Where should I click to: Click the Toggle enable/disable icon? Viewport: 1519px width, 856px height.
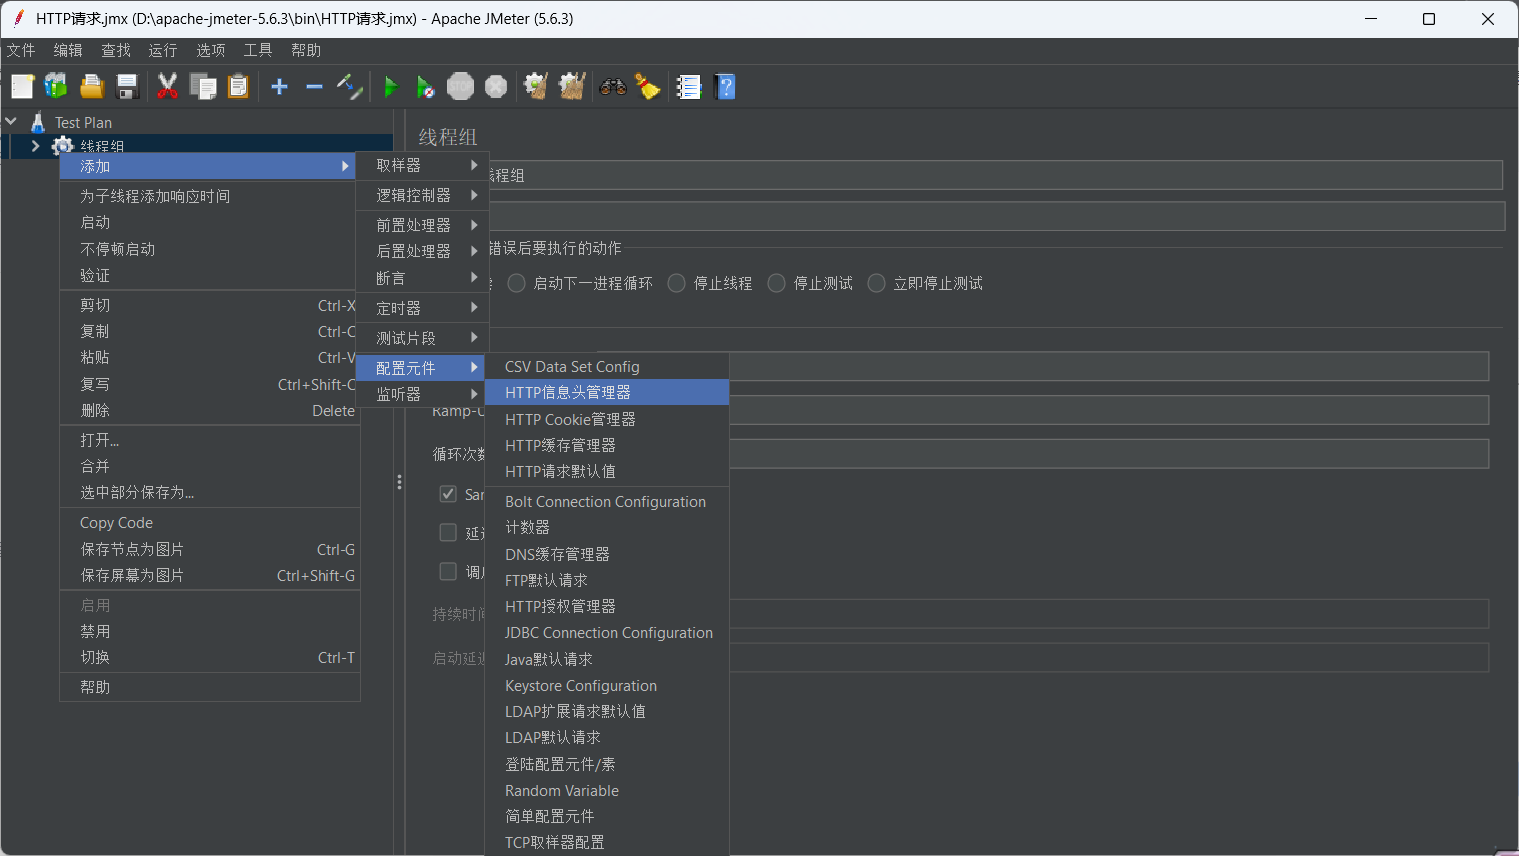349,87
